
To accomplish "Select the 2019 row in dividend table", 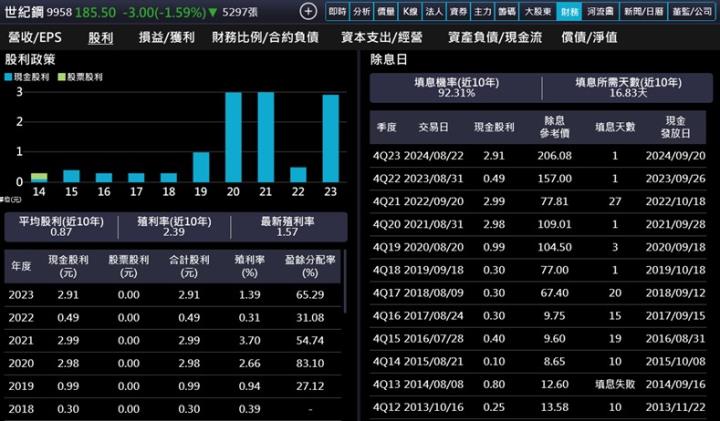I will coord(173,386).
